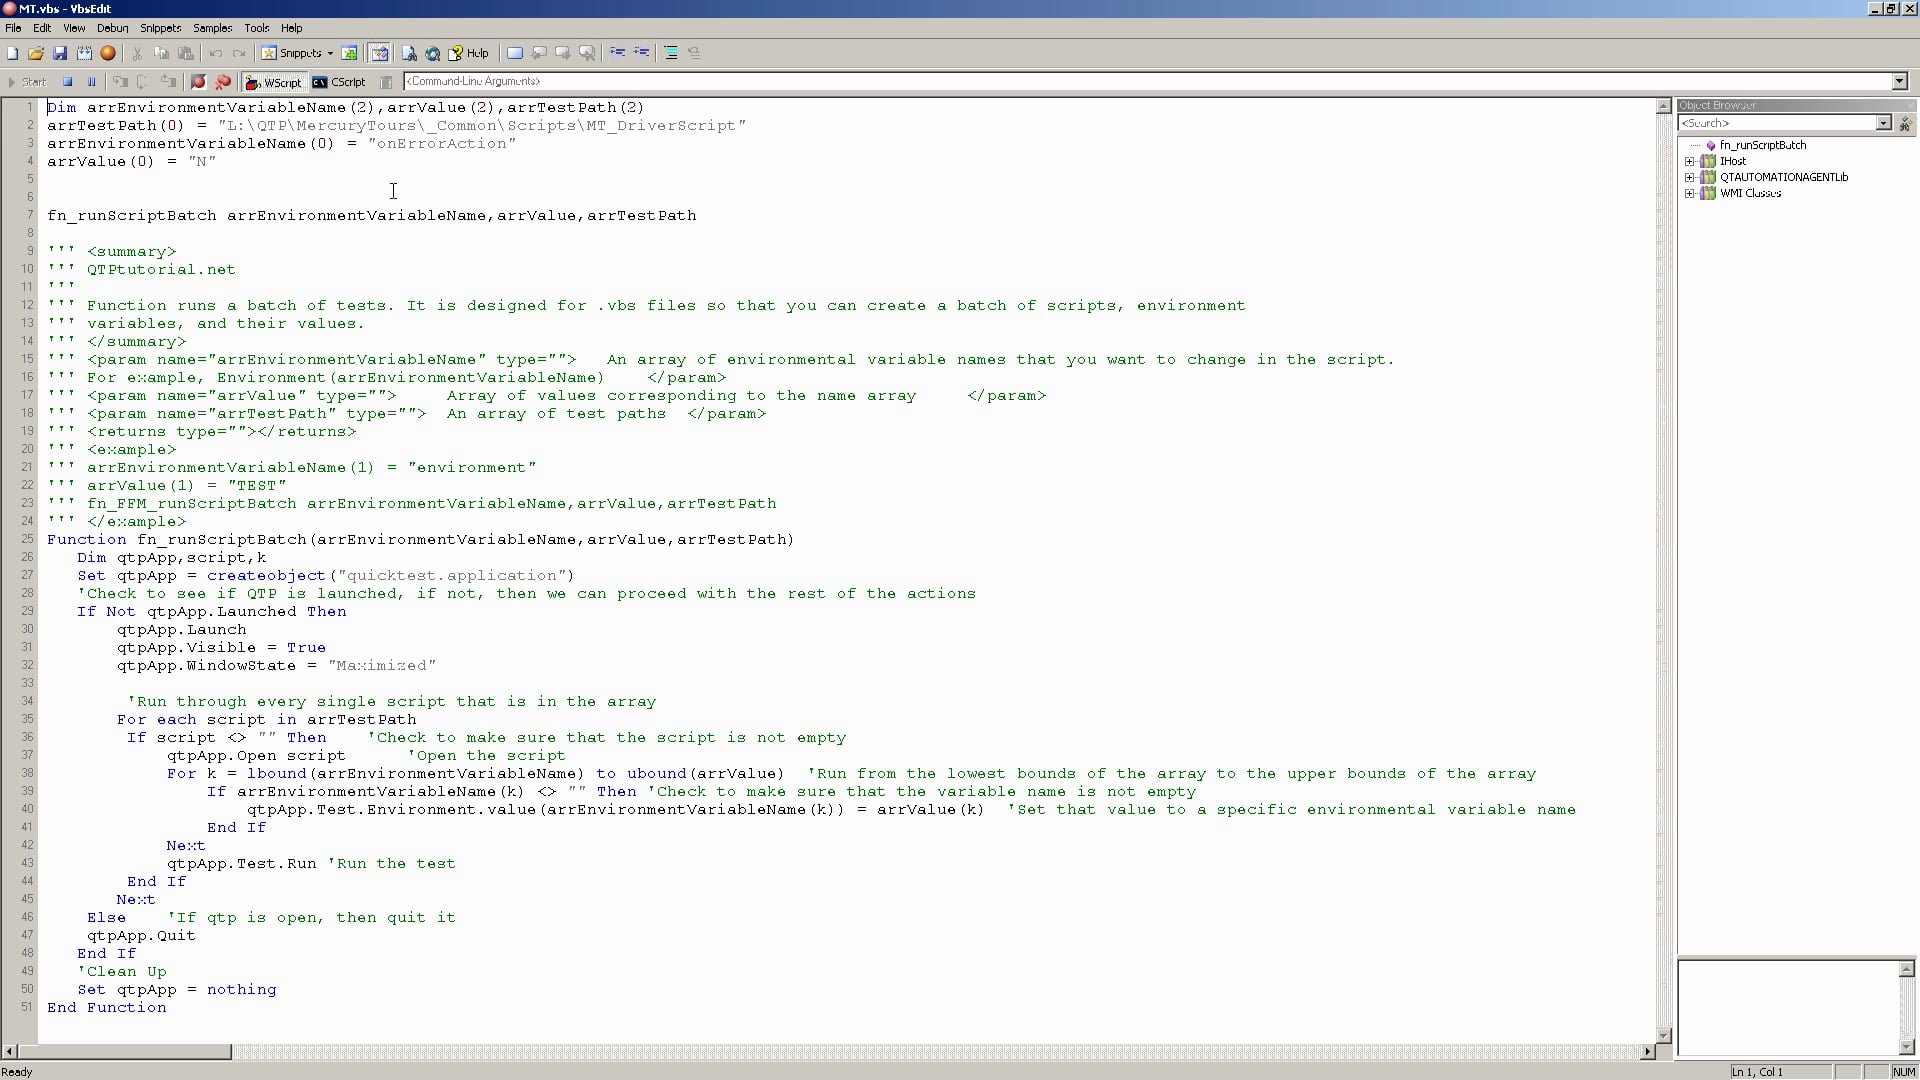Click the orange sphere toolbar icon
This screenshot has height=1080, width=1920.
pos(108,53)
